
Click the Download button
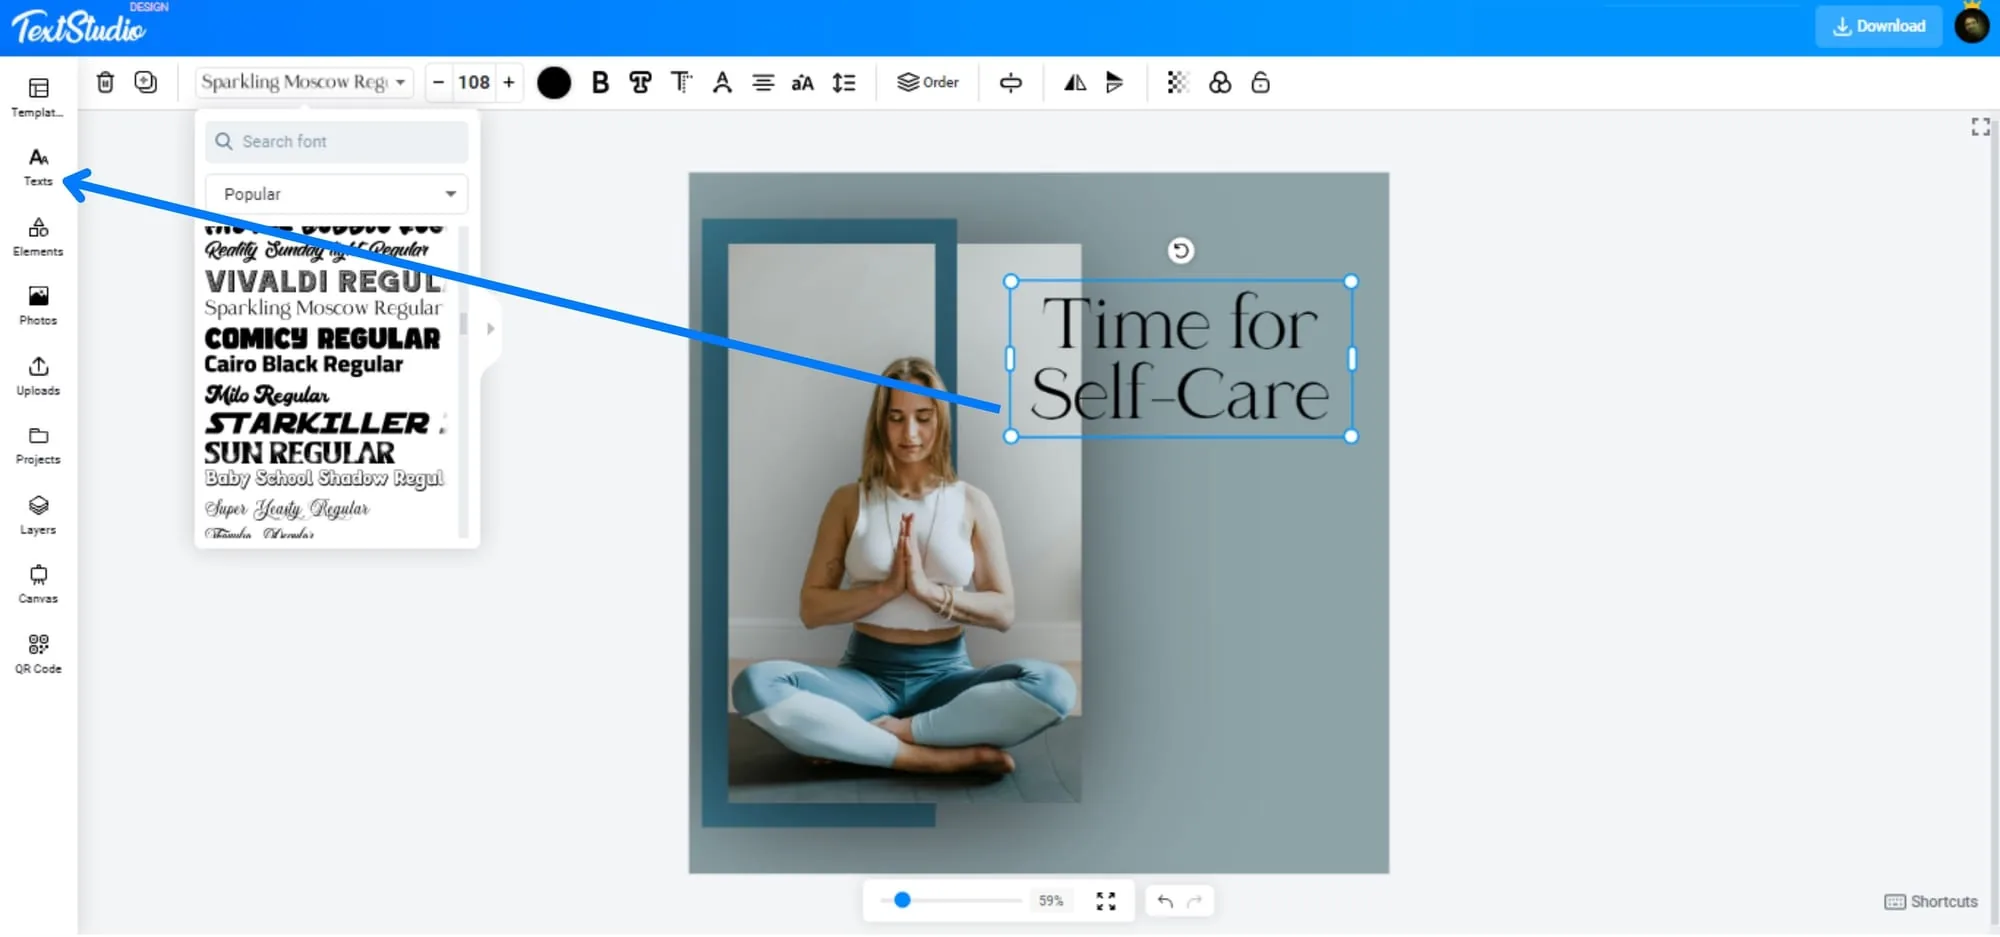[x=1878, y=26]
